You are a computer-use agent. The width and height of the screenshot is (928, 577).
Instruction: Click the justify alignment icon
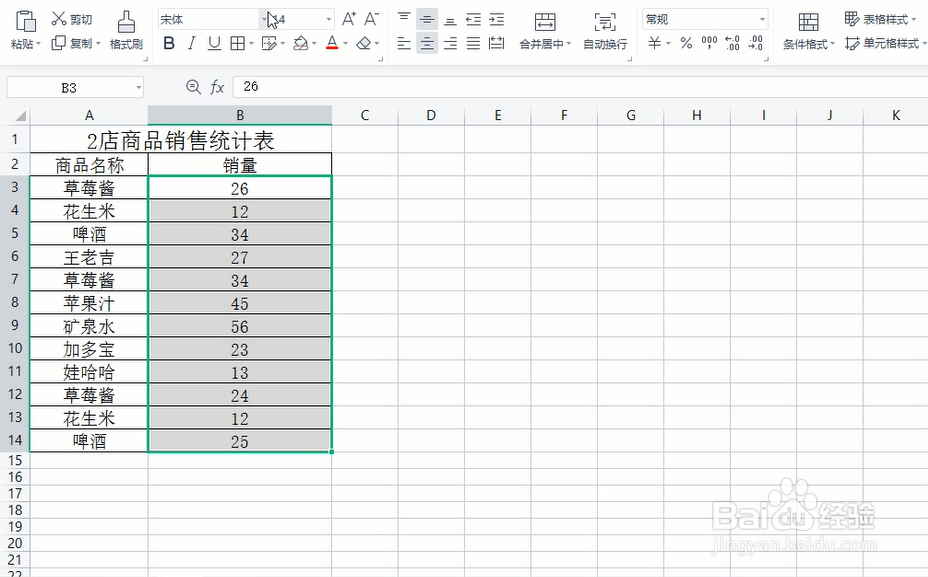[473, 43]
